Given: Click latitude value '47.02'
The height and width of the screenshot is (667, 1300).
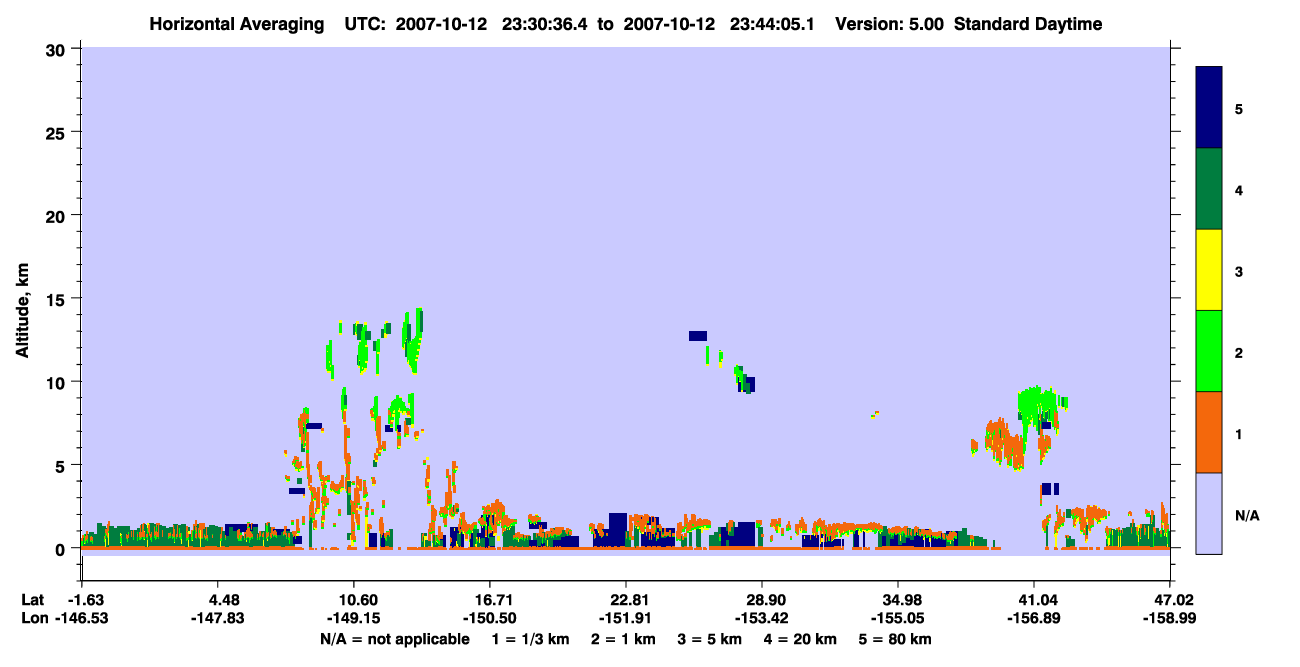Looking at the screenshot, I should (1170, 599).
